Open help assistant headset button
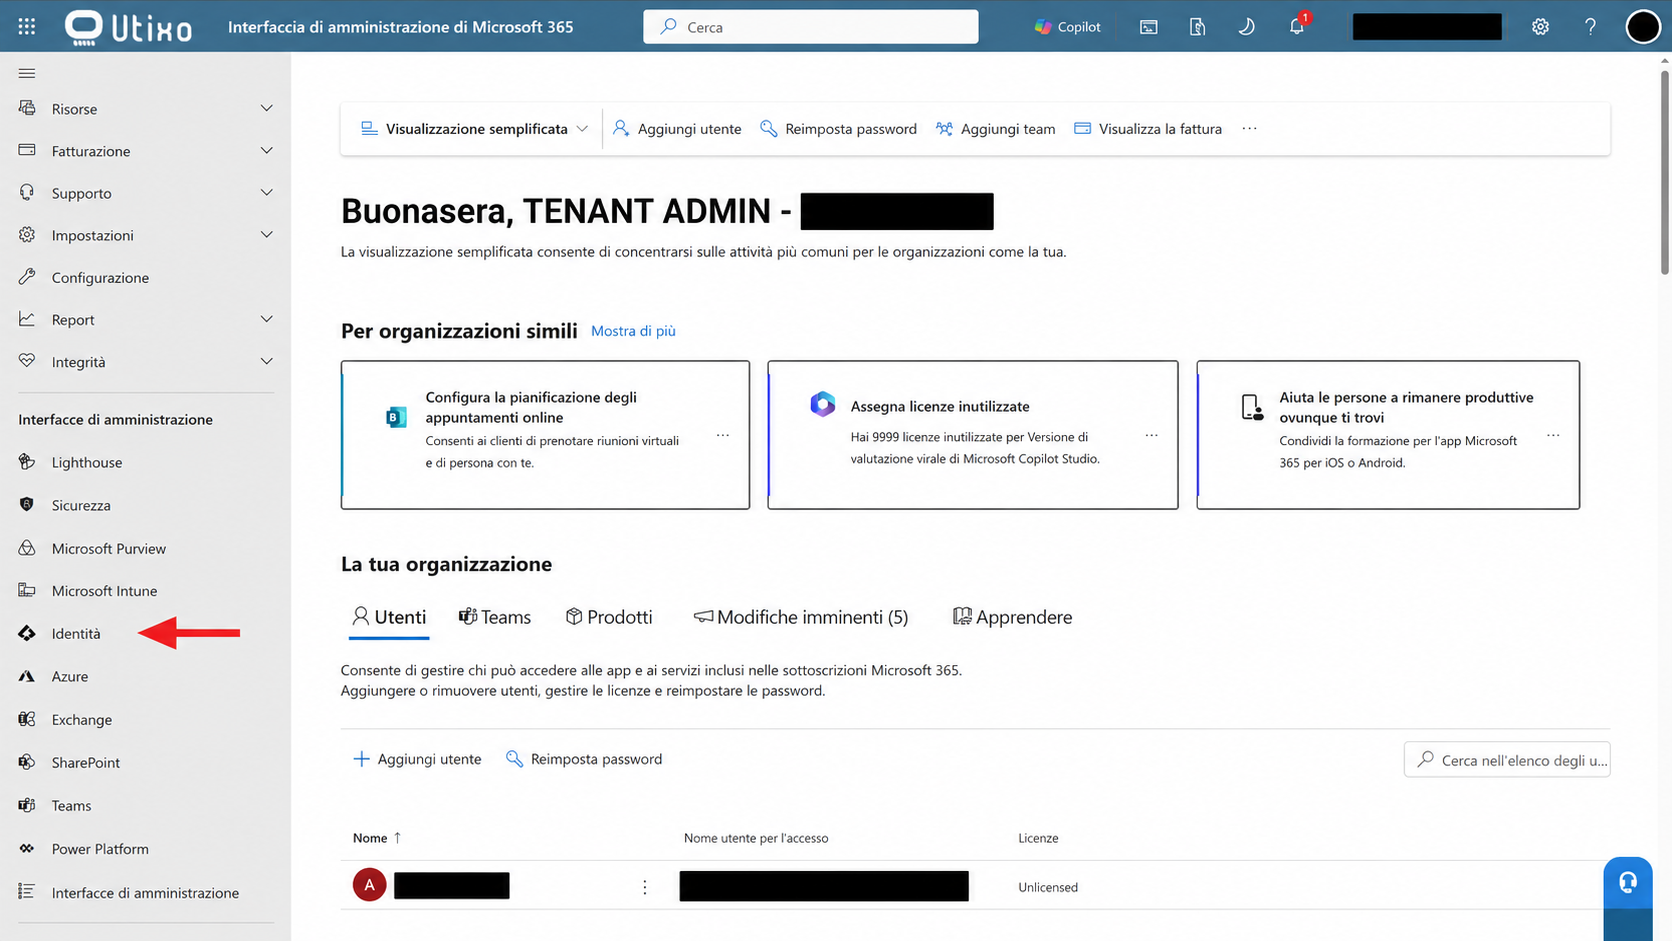 1628,882
